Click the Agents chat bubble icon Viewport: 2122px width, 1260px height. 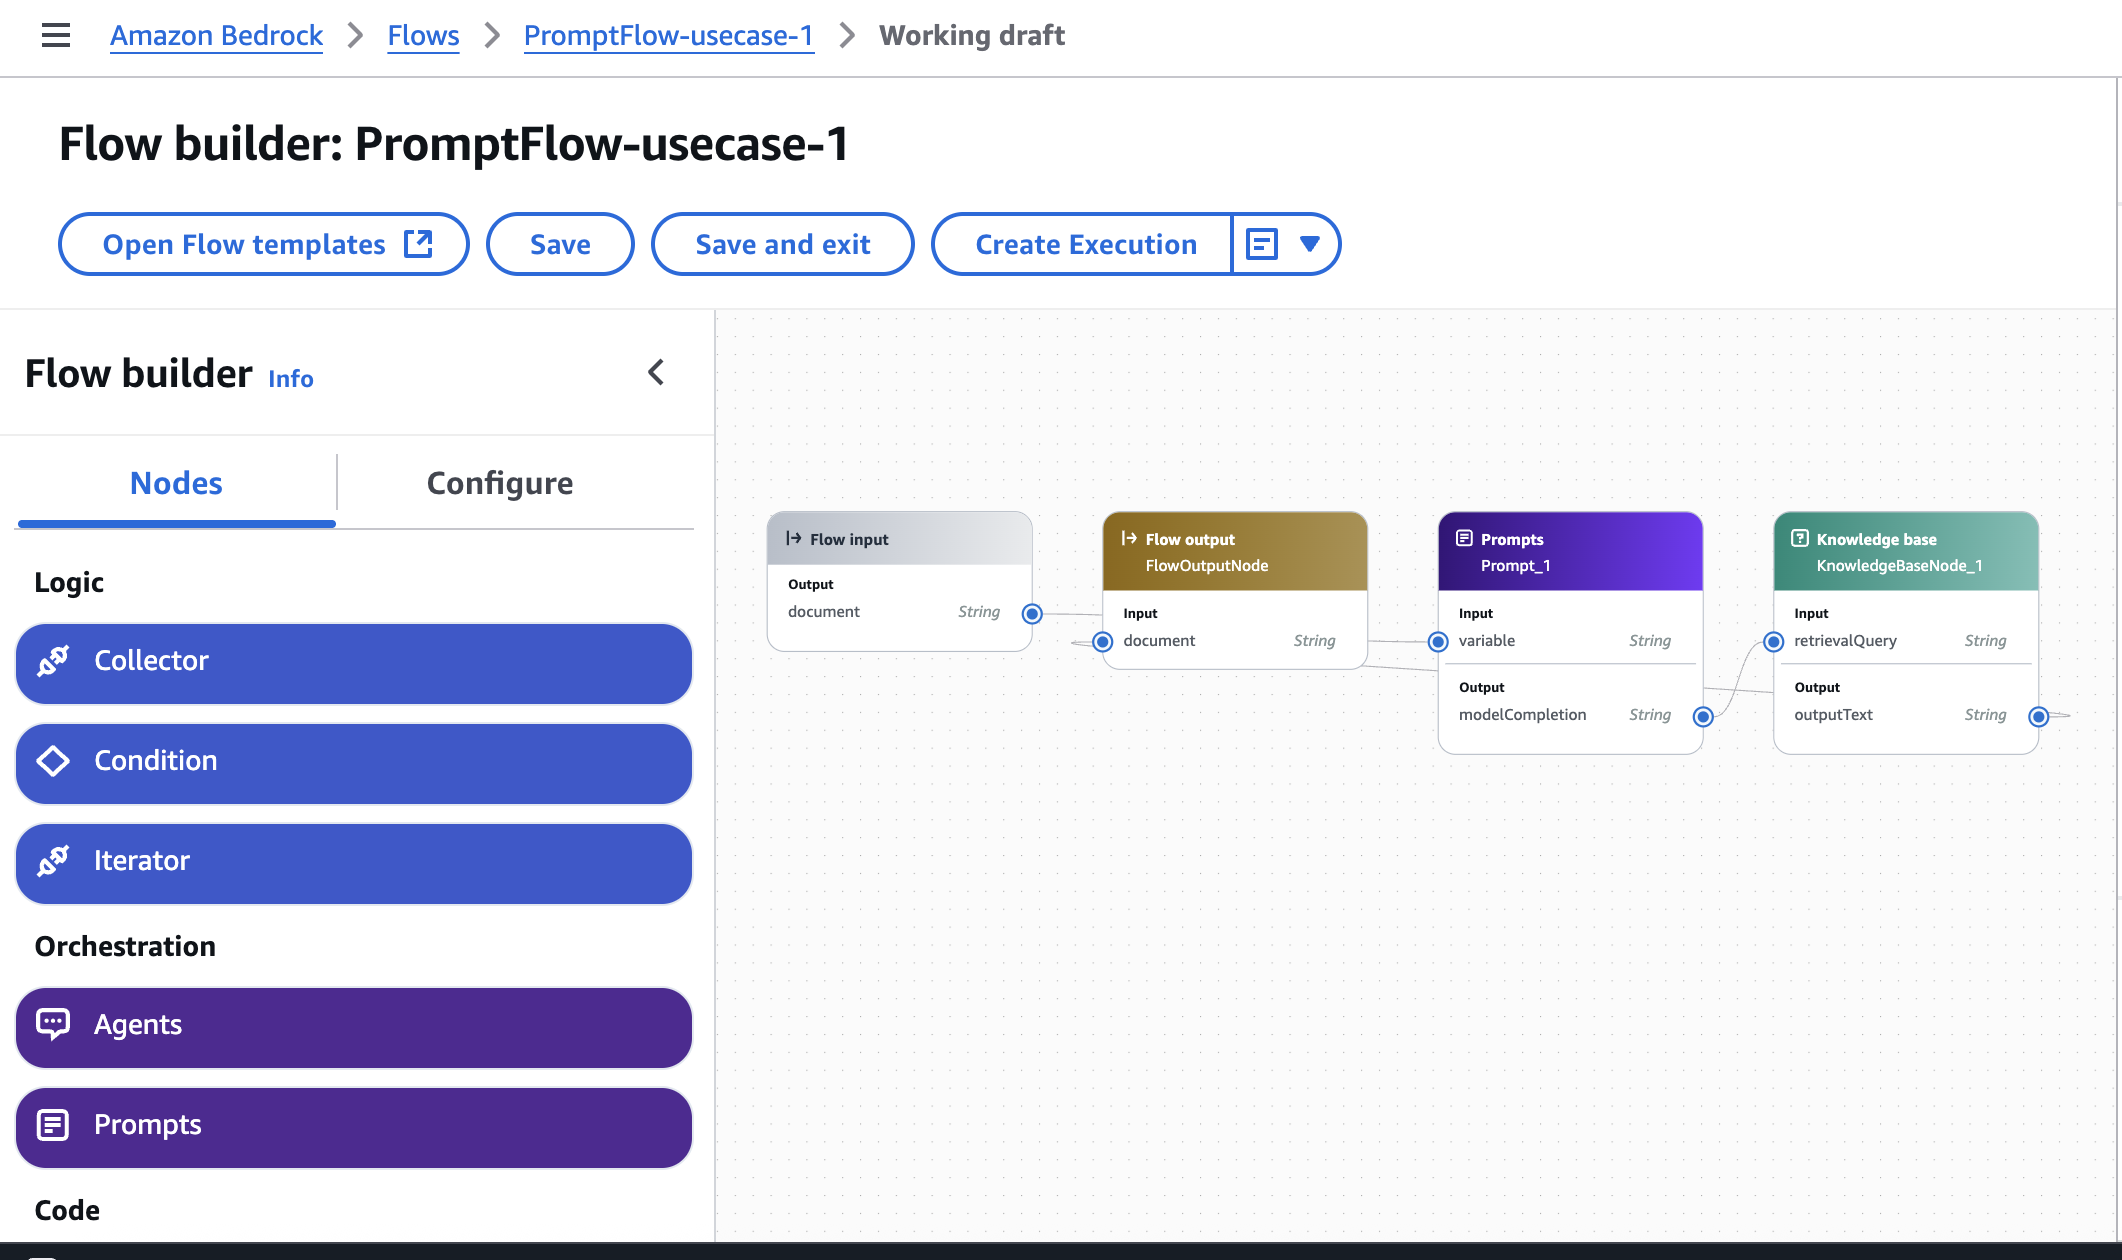[x=53, y=1024]
